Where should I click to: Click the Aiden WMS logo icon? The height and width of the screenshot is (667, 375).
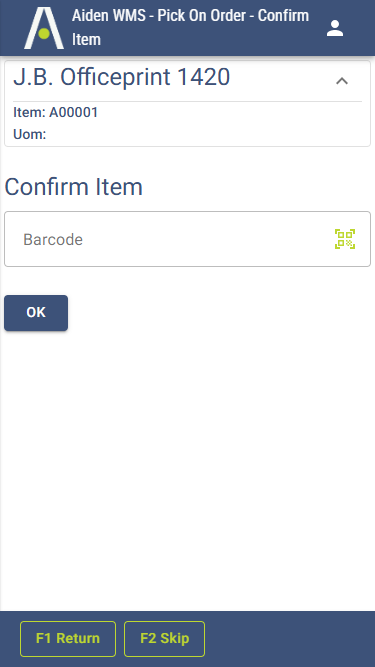[44, 28]
